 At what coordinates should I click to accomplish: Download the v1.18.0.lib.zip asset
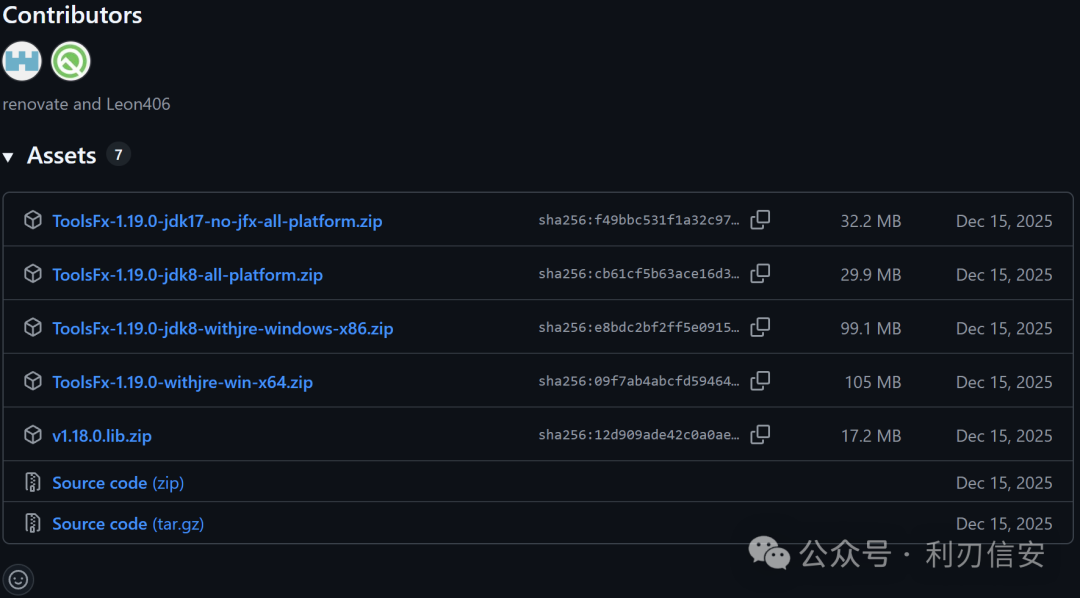pyautogui.click(x=102, y=436)
